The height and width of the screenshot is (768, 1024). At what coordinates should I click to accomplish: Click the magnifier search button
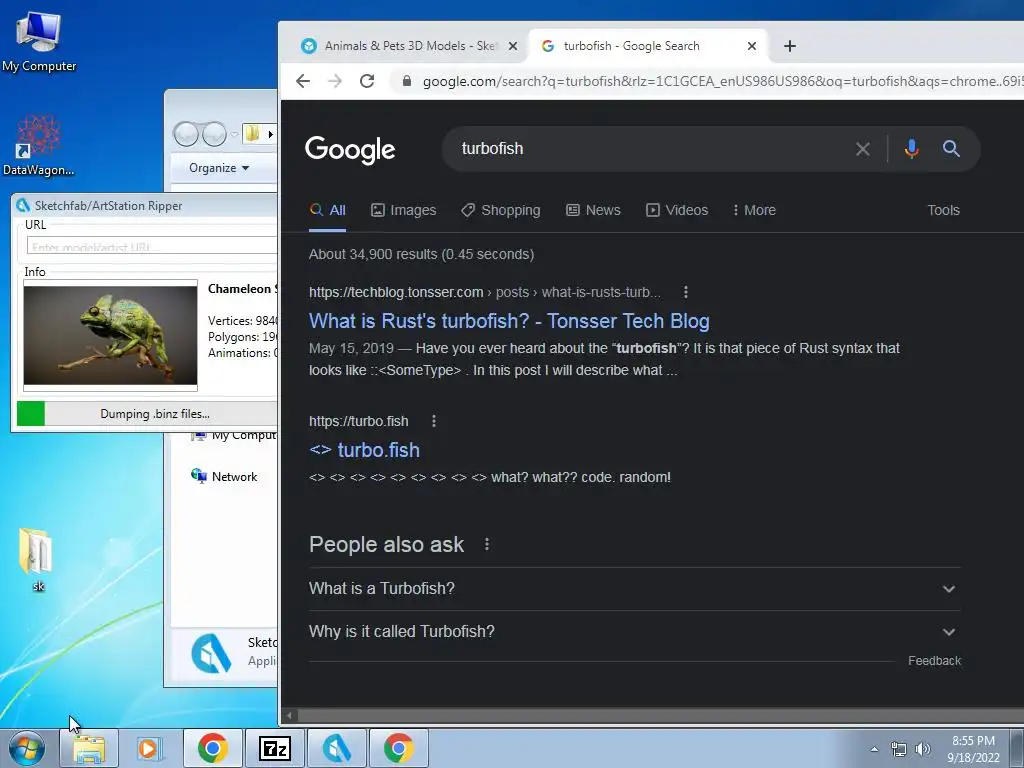(x=952, y=149)
